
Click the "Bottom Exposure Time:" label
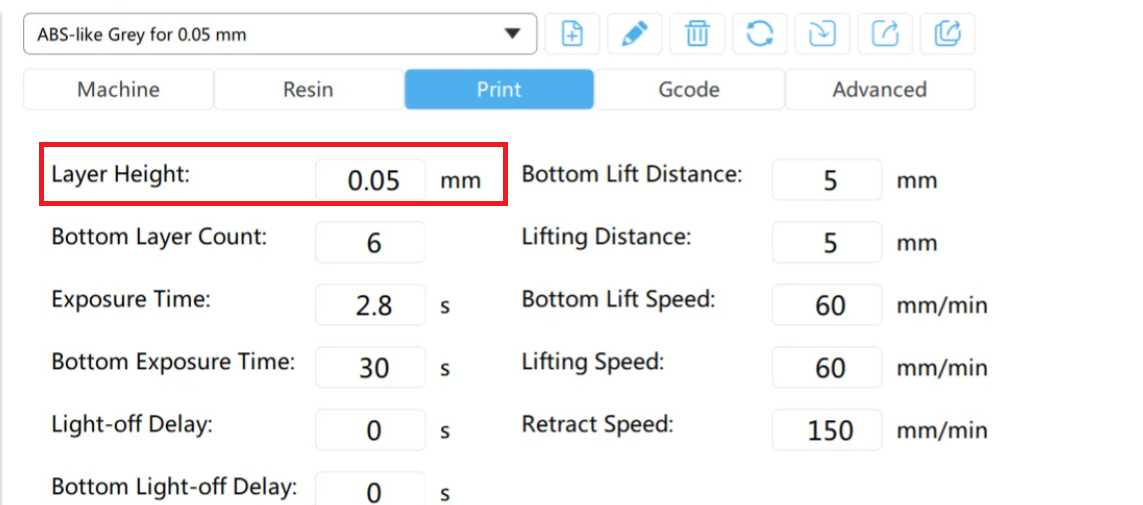pyautogui.click(x=173, y=363)
